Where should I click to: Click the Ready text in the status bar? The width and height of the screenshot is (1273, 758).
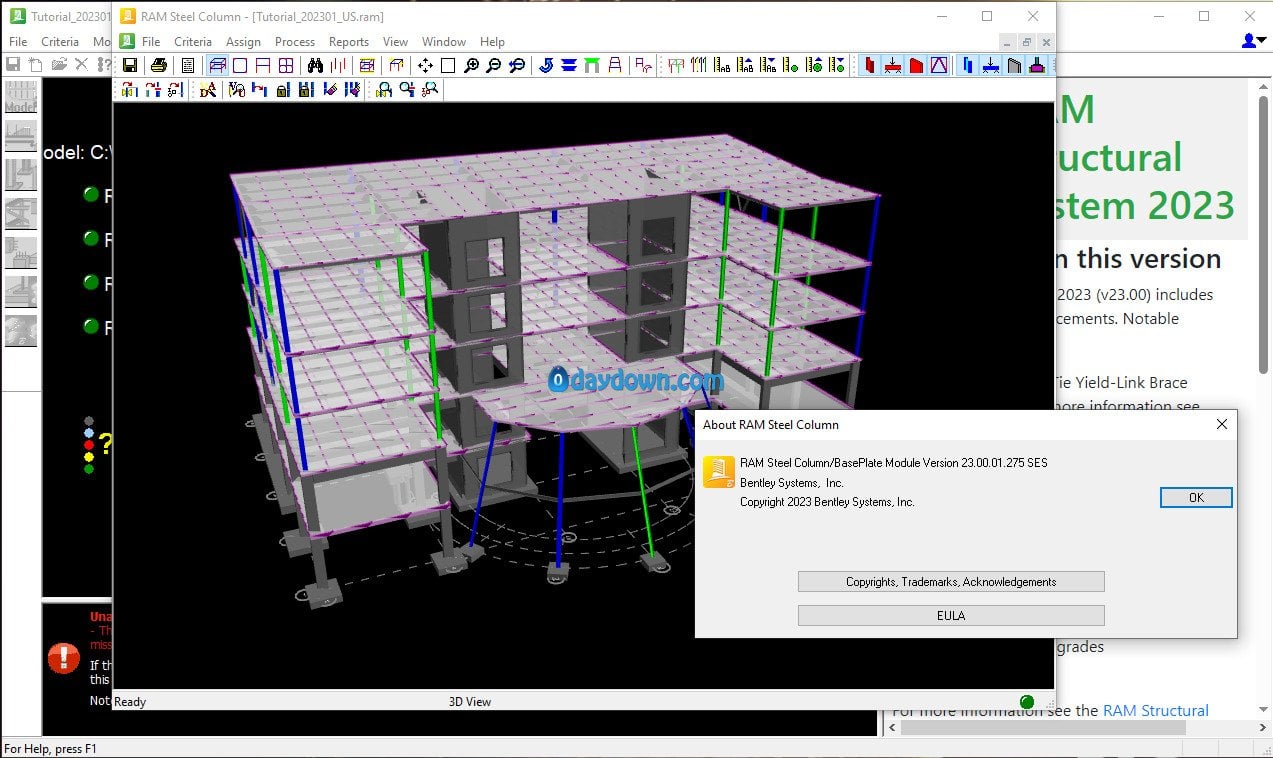[130, 702]
